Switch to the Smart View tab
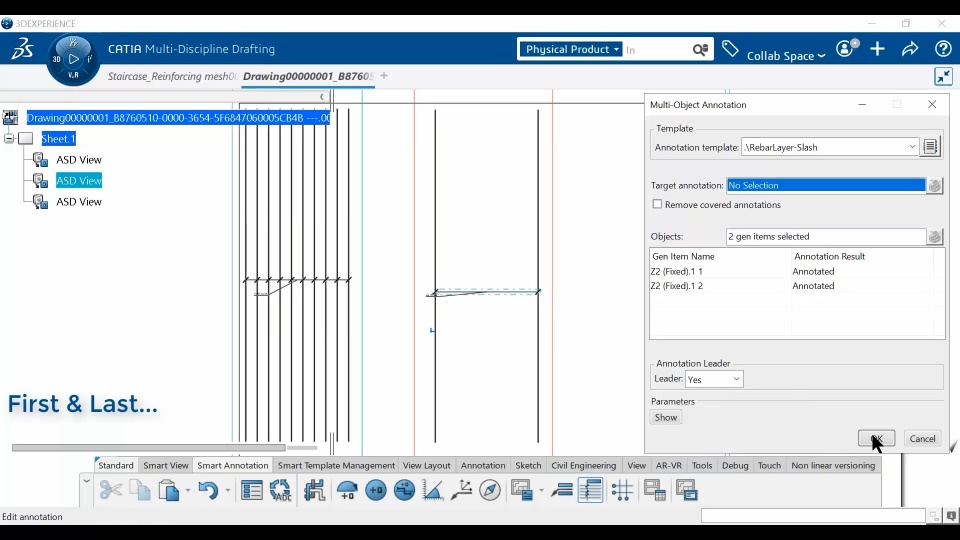 coord(166,465)
